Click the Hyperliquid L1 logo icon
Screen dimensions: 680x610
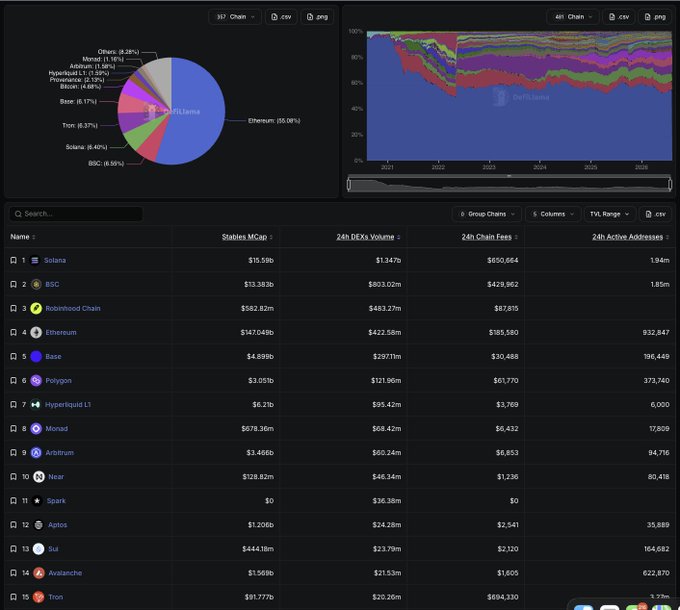pyautogui.click(x=36, y=404)
